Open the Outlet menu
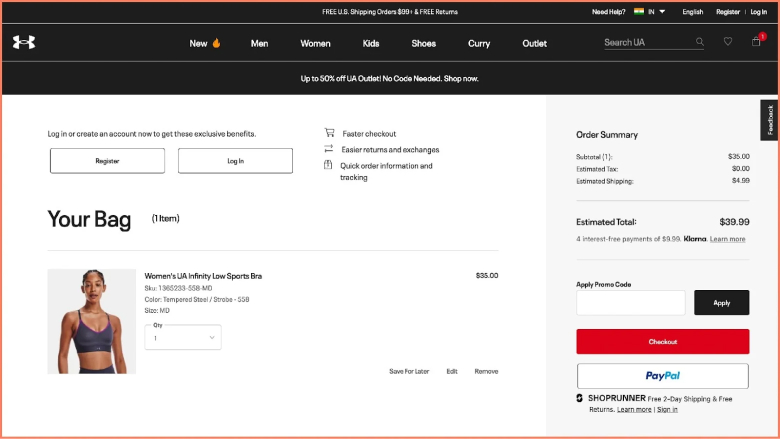 click(x=534, y=44)
